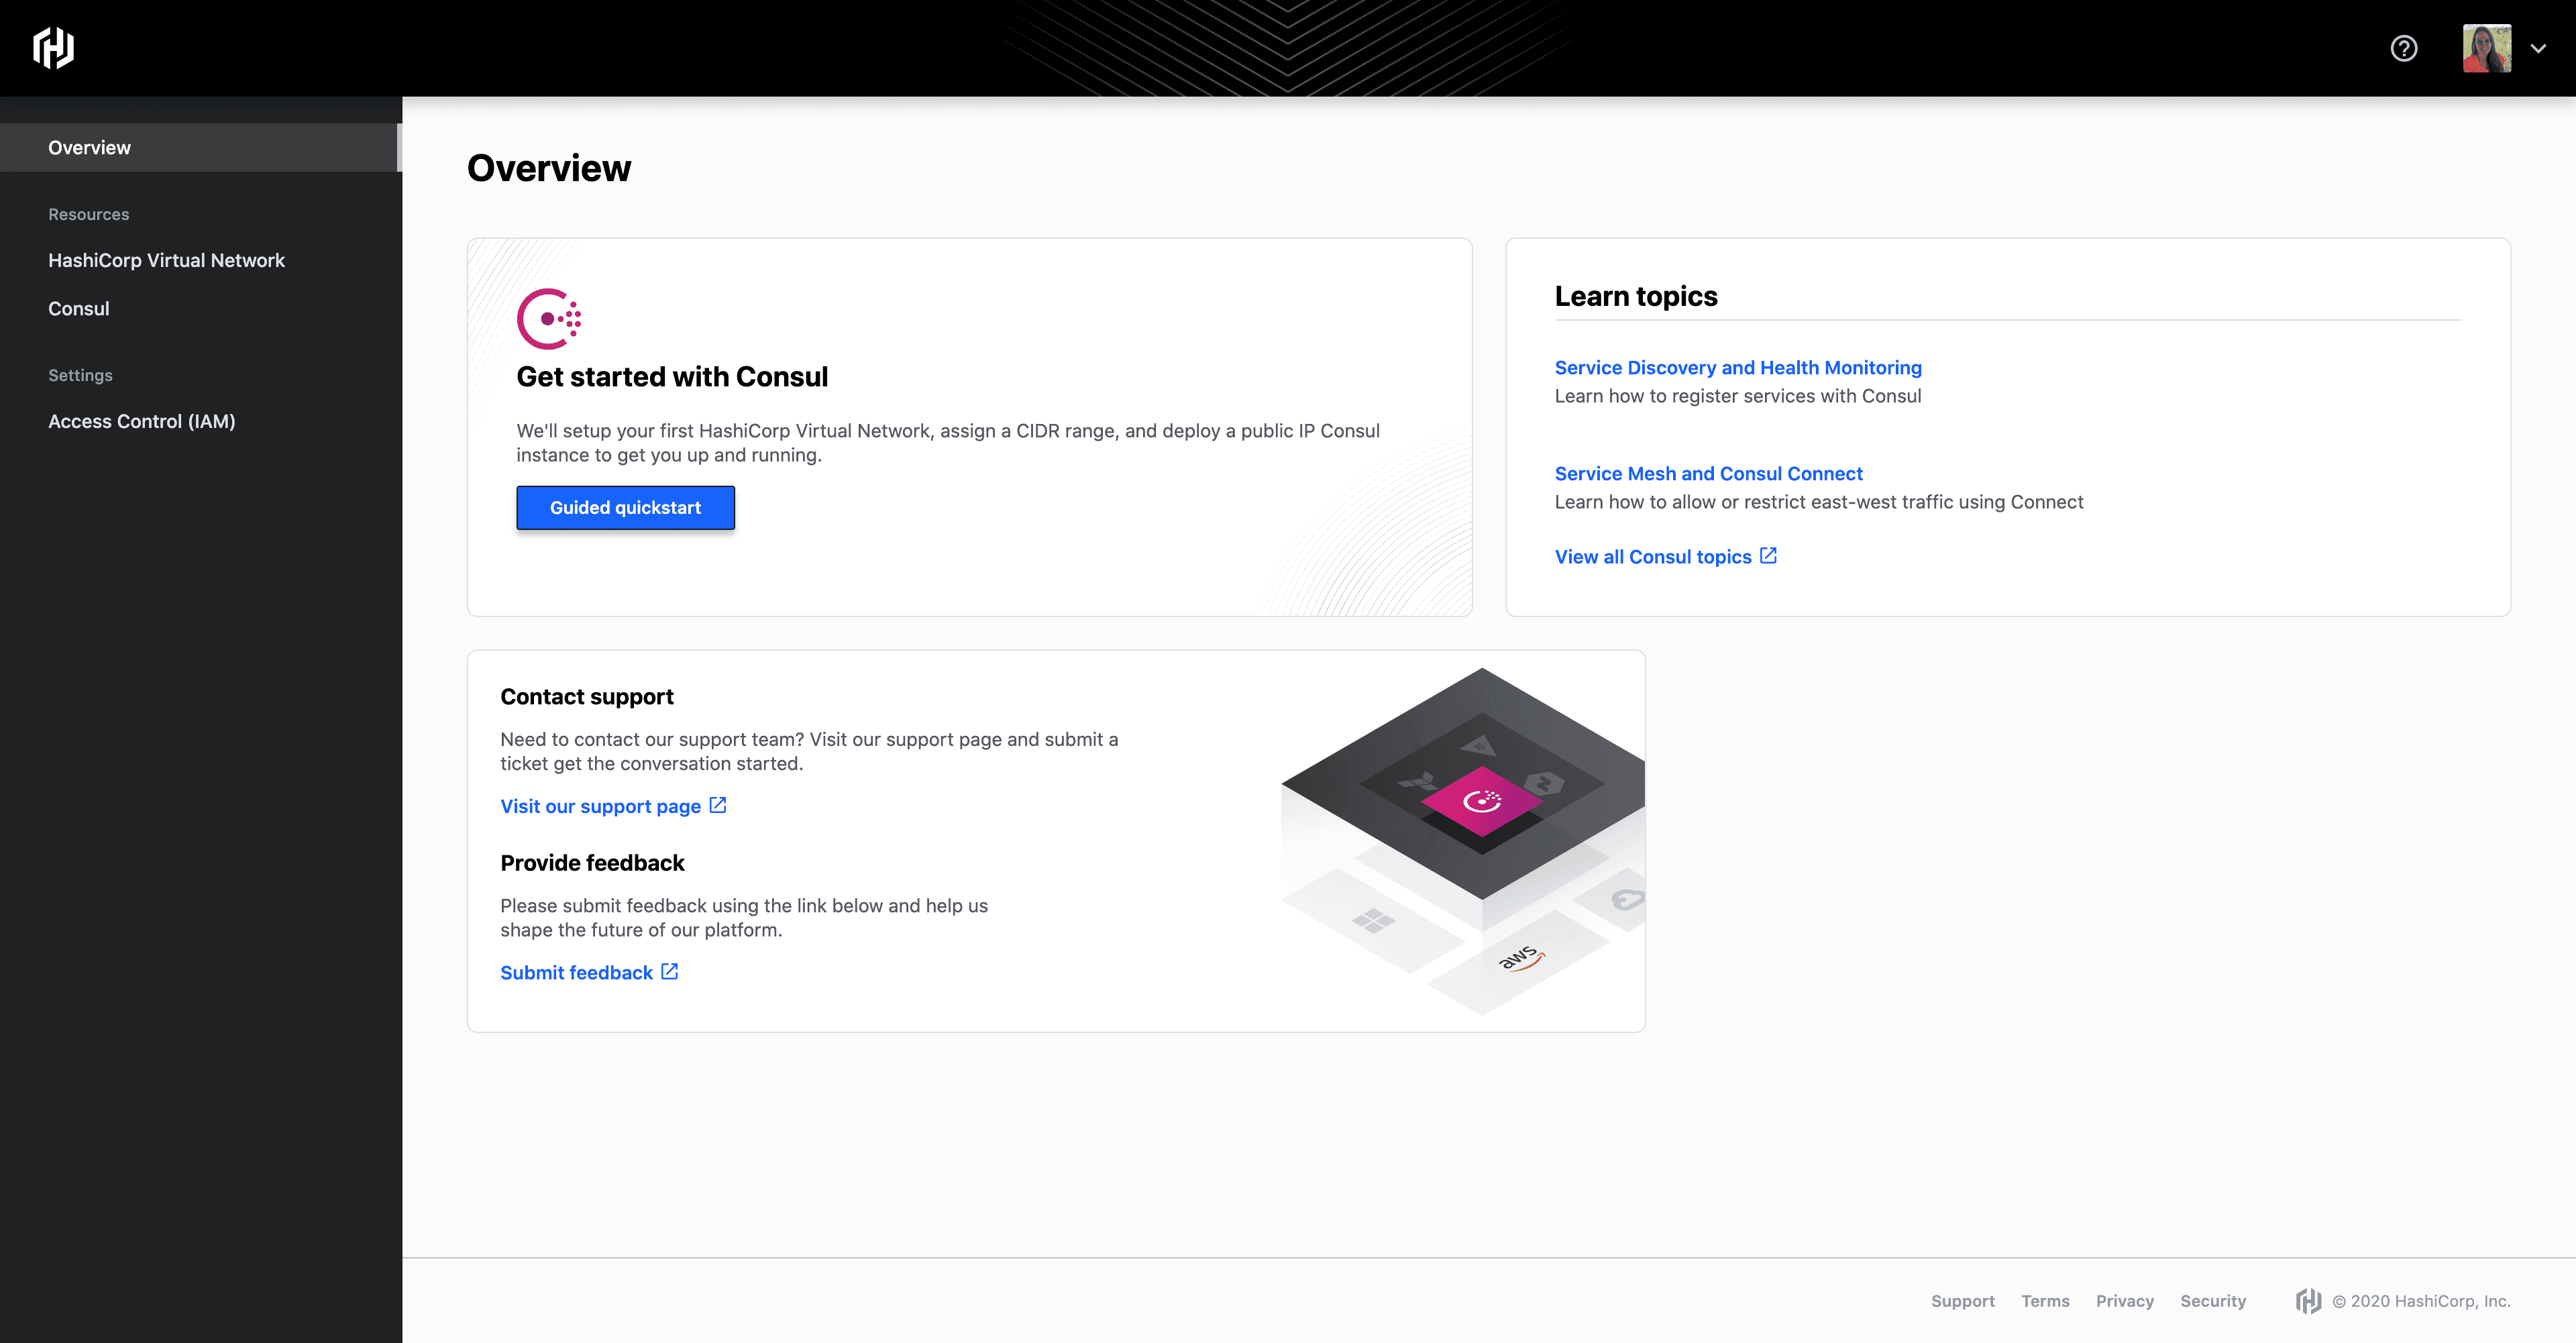Select Access Control IAM in sidebar
Image resolution: width=2576 pixels, height=1343 pixels.
click(x=142, y=419)
